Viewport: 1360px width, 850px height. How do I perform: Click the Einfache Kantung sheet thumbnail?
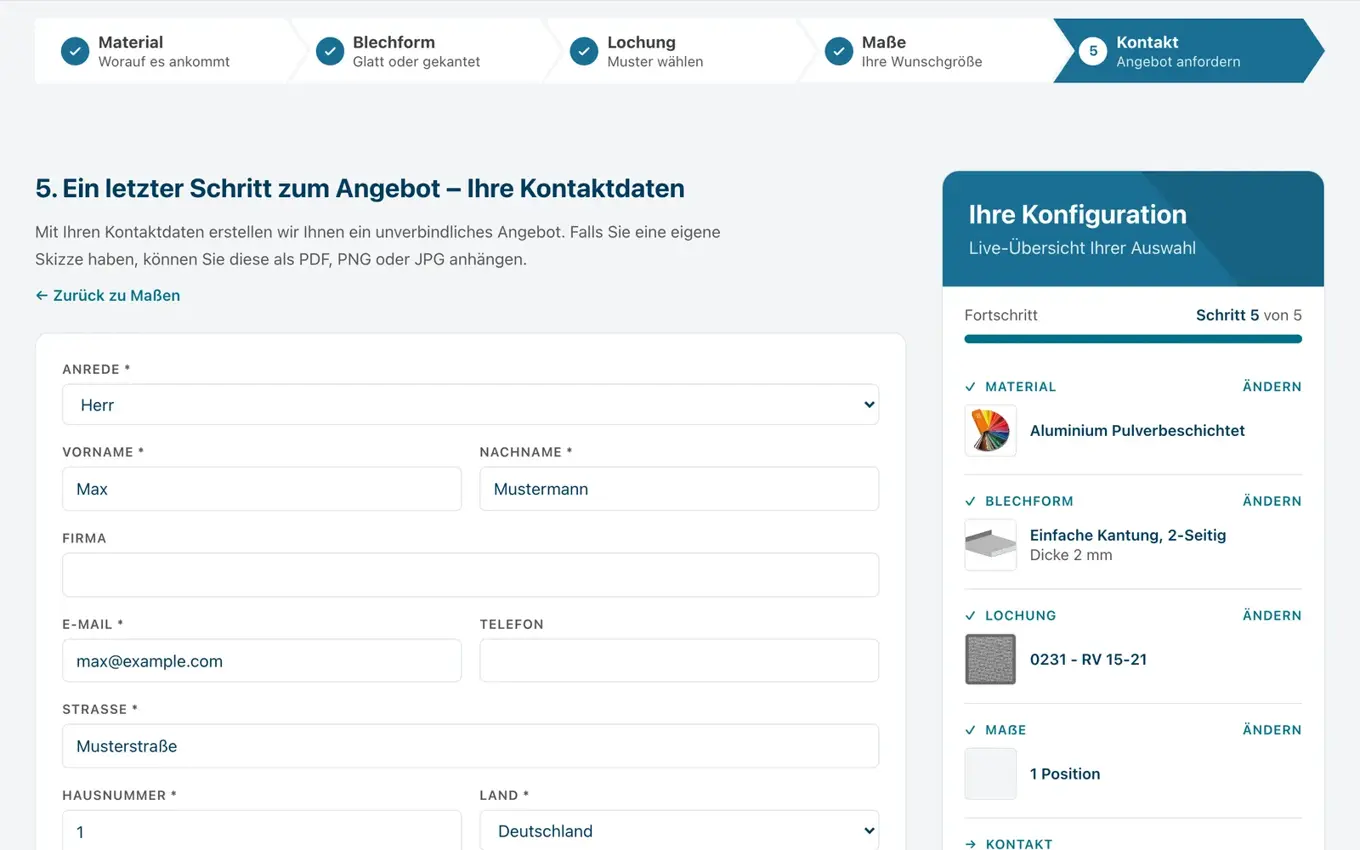990,545
